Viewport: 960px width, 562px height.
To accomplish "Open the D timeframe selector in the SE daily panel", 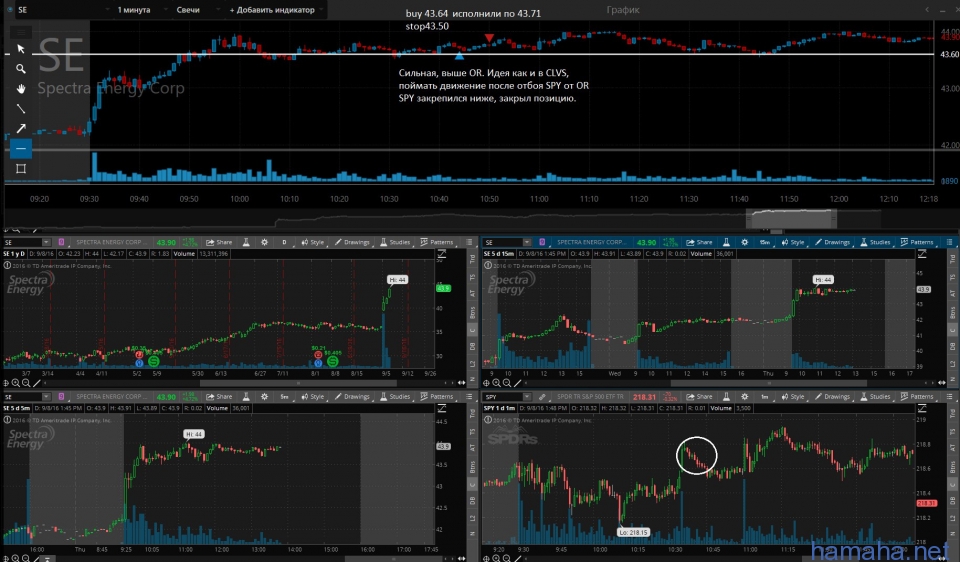I will pyautogui.click(x=284, y=242).
